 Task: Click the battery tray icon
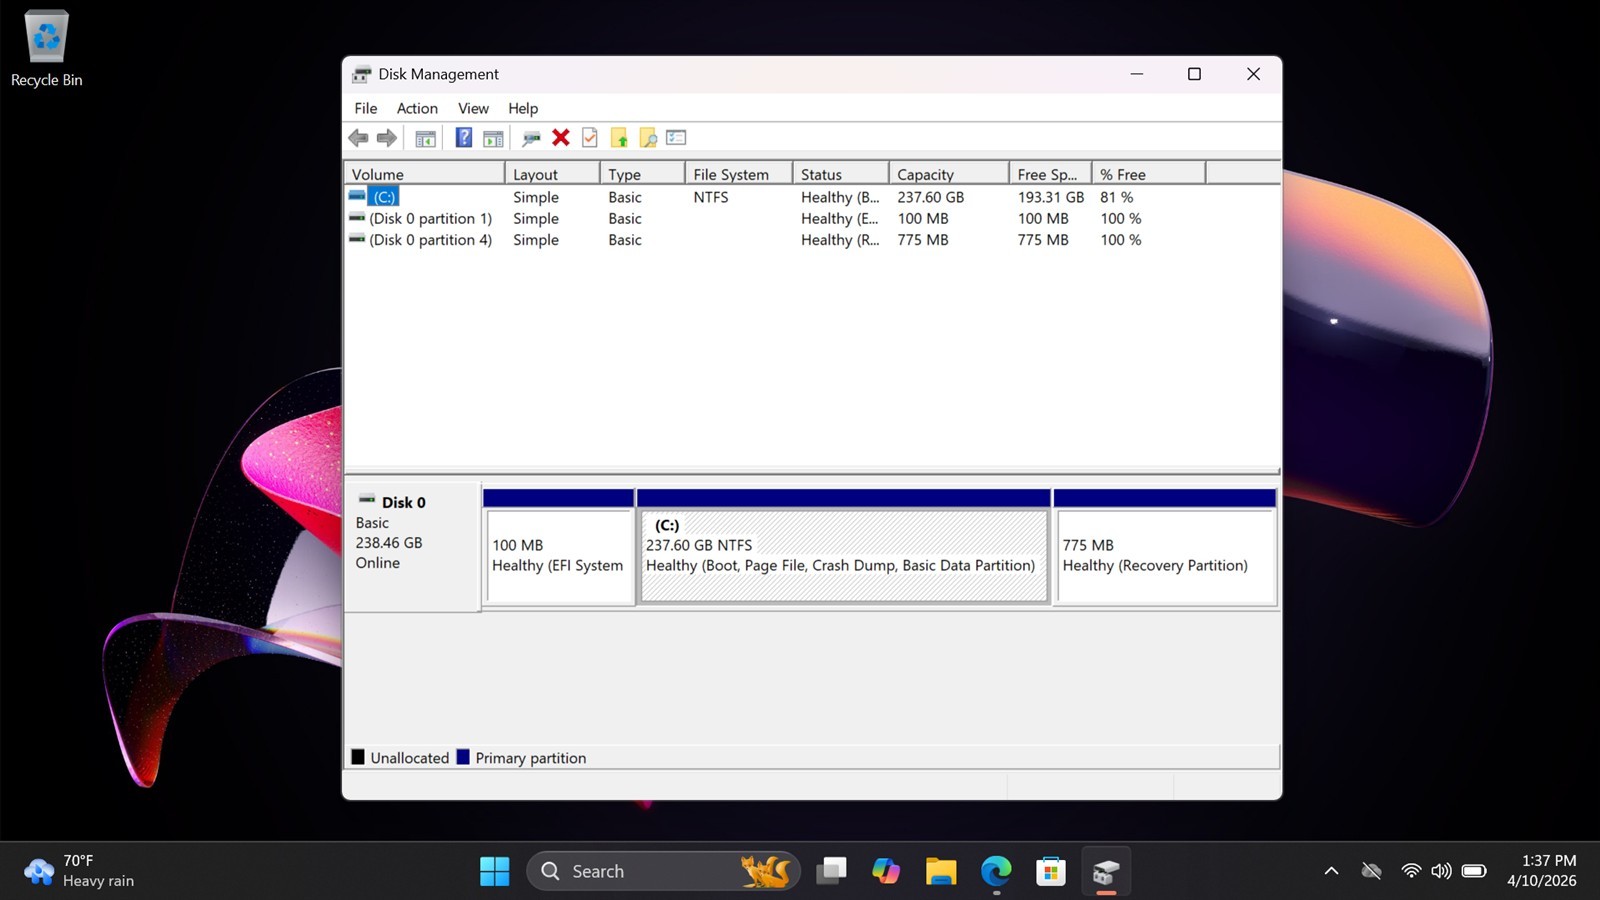1474,871
